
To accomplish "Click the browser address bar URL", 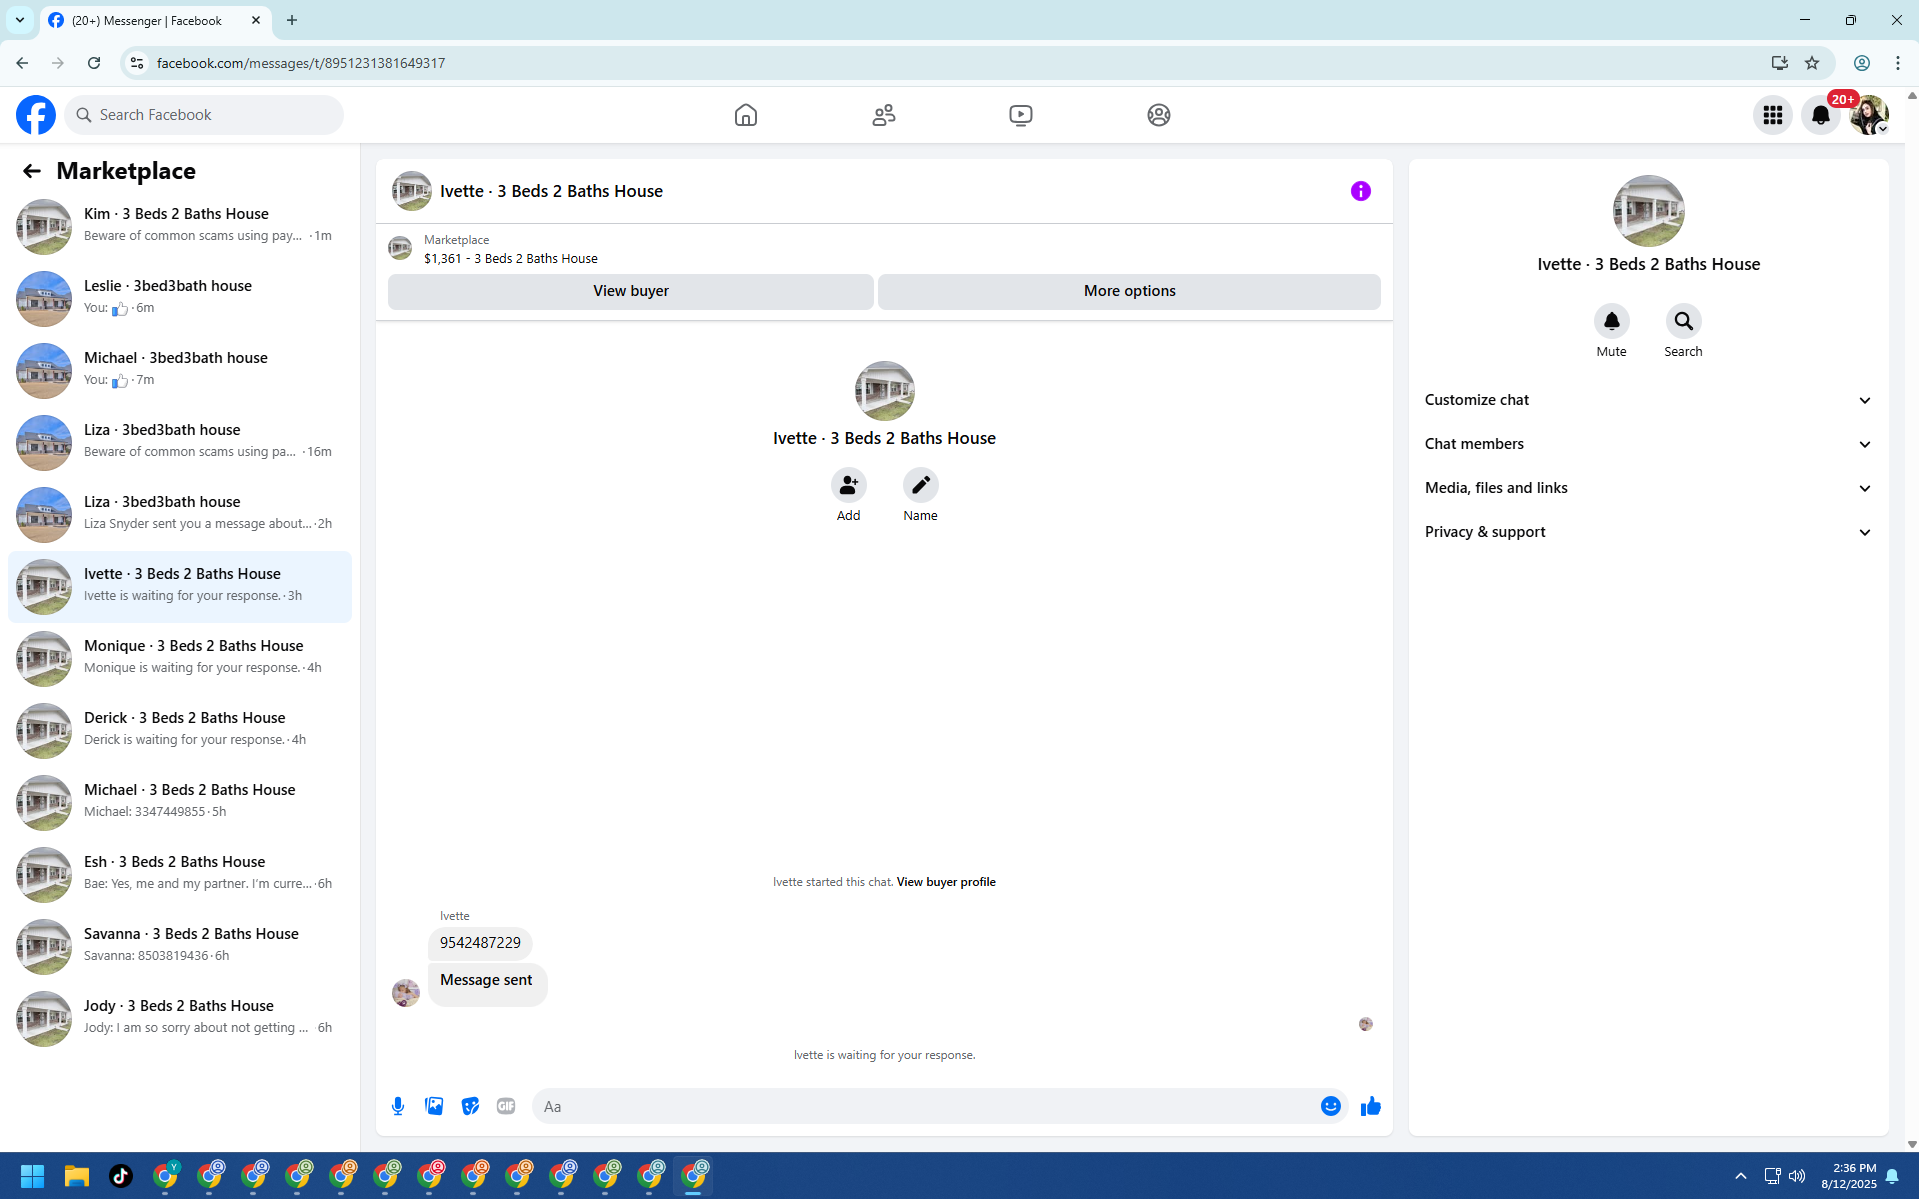I will point(301,63).
